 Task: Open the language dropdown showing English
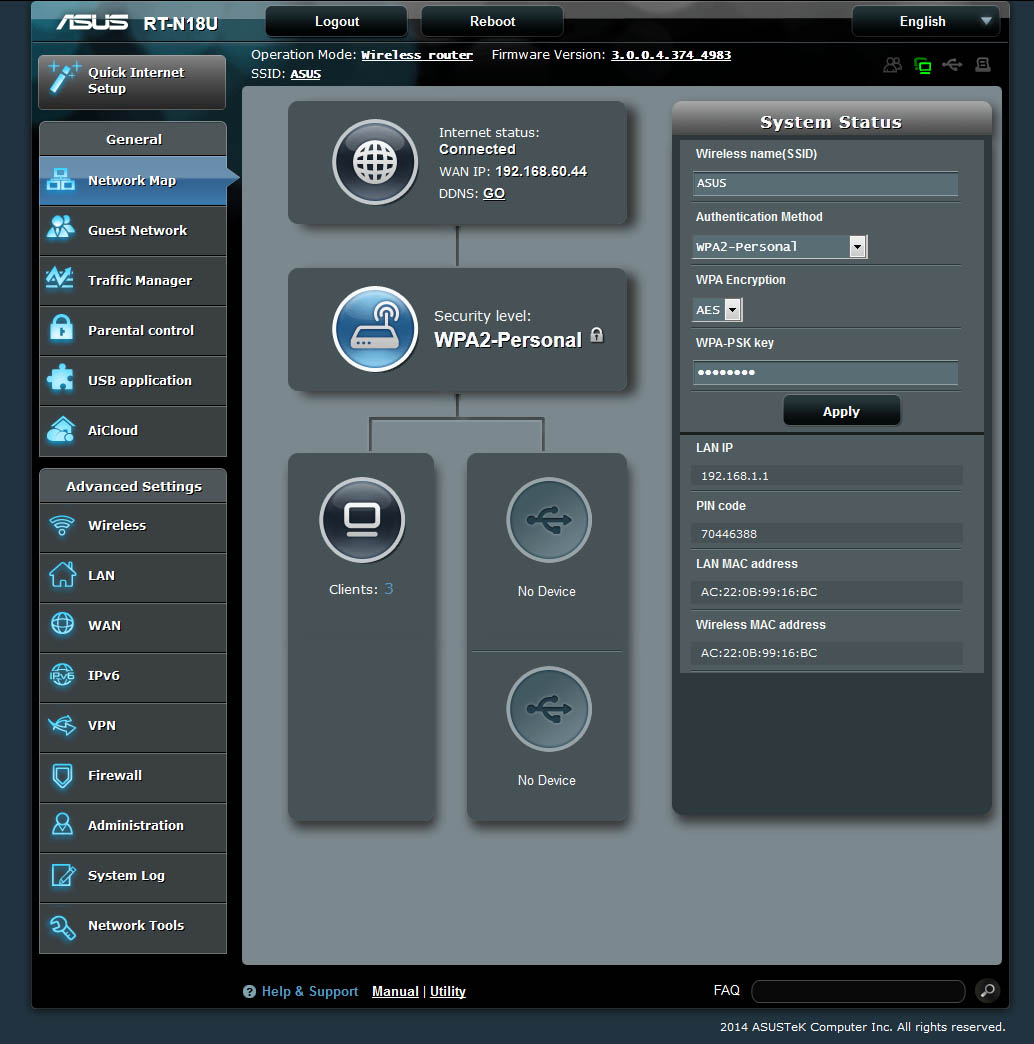925,21
